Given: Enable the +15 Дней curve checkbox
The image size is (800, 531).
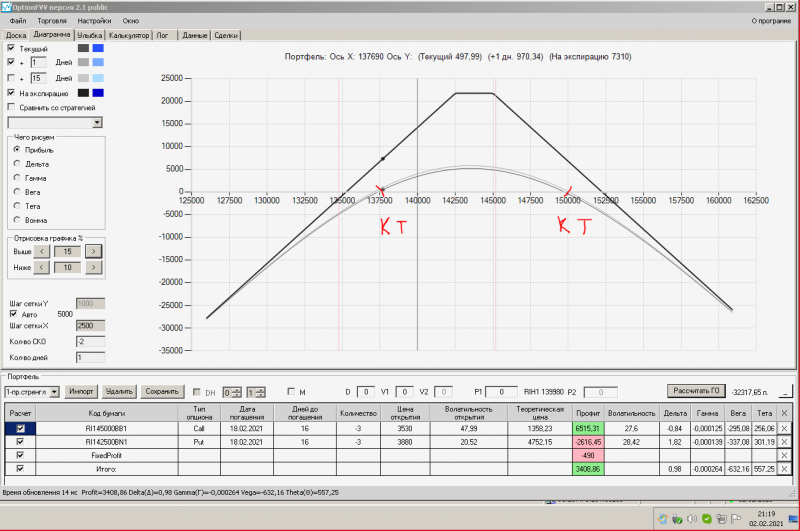Looking at the screenshot, I should point(11,77).
